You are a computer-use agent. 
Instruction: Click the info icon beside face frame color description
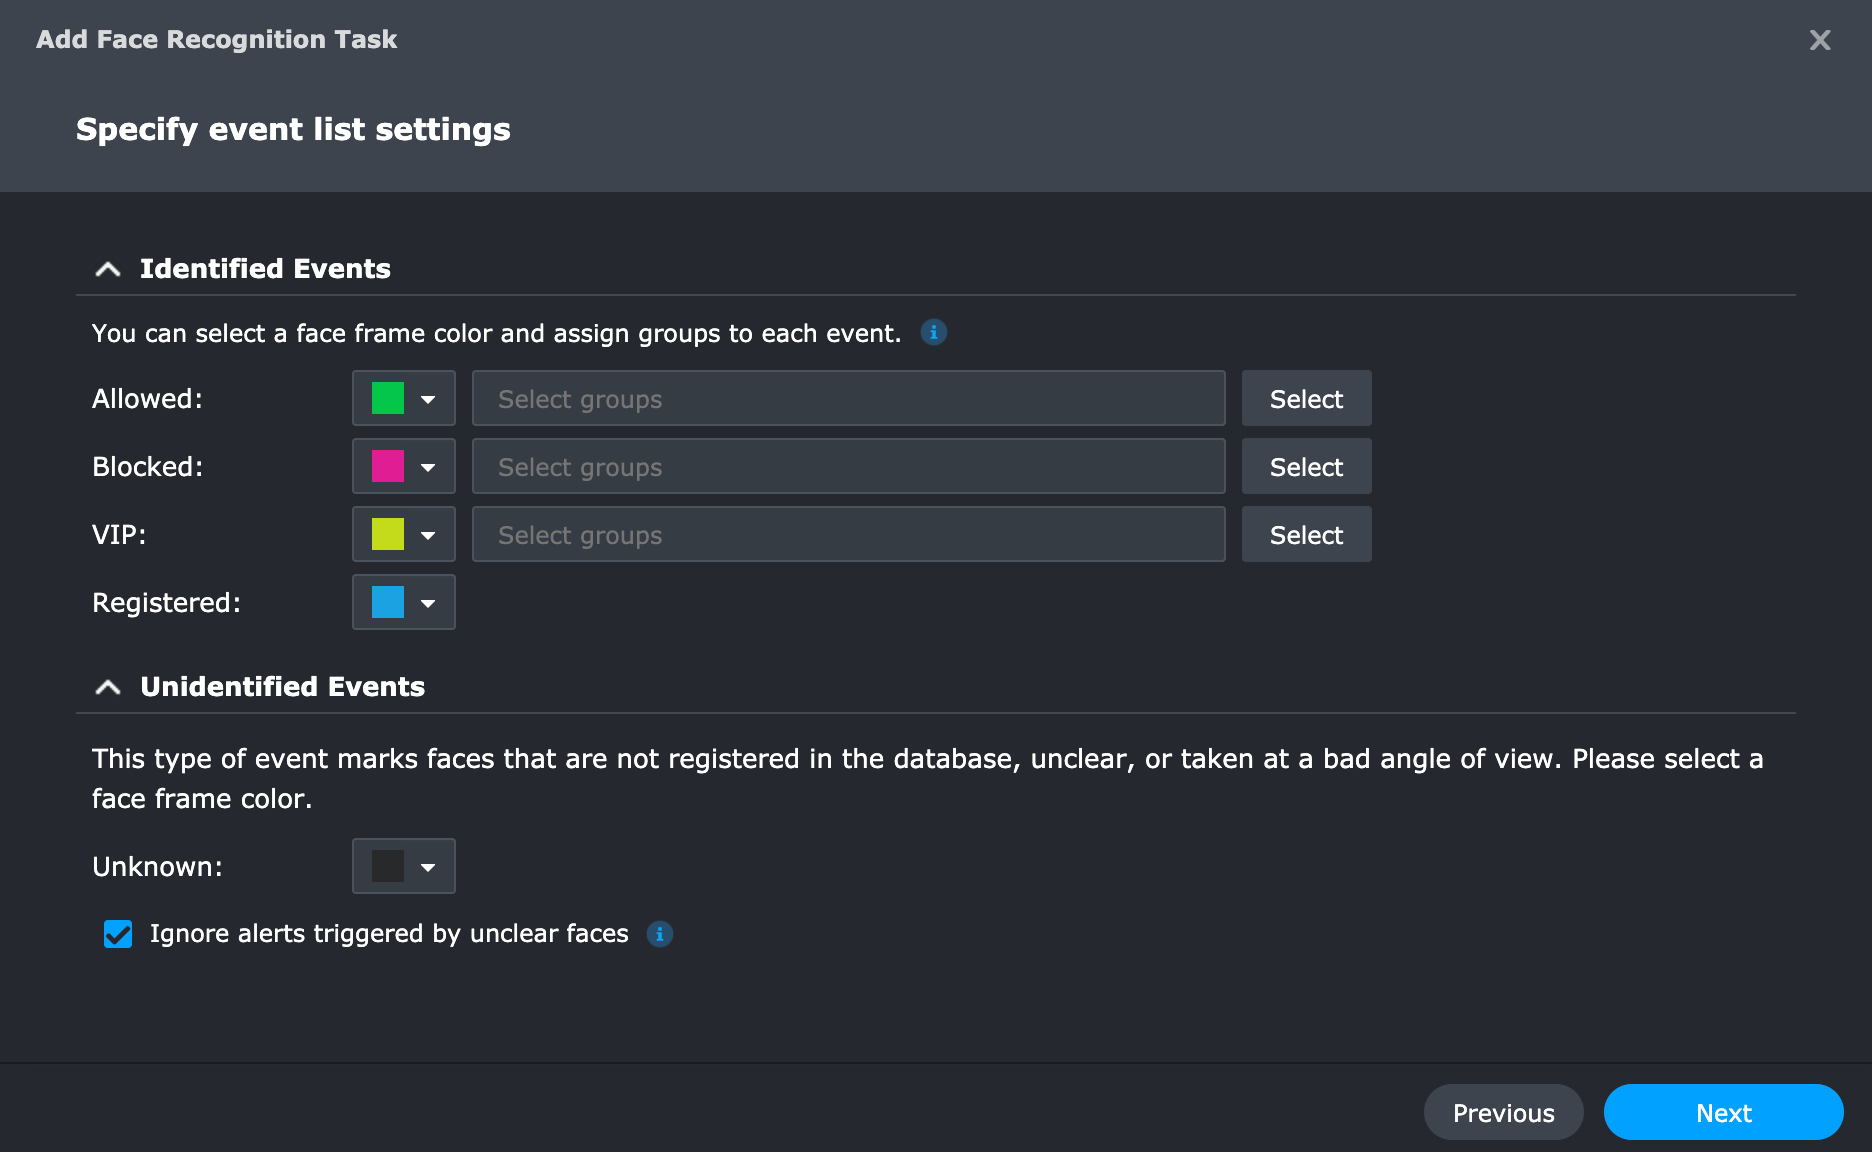933,332
